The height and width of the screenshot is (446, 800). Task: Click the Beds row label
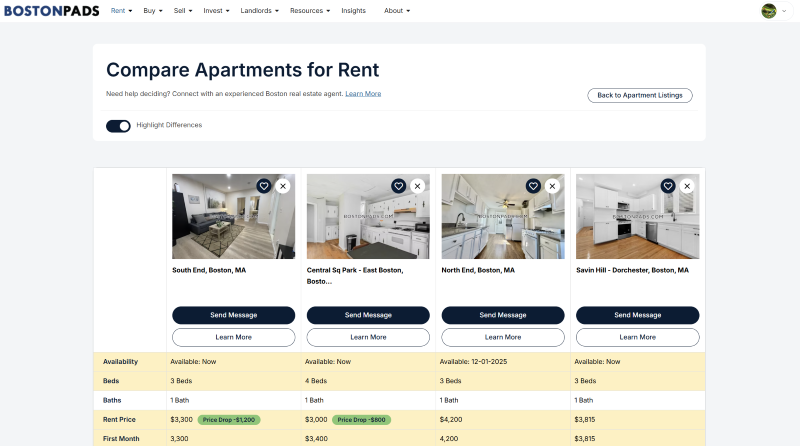[111, 381]
